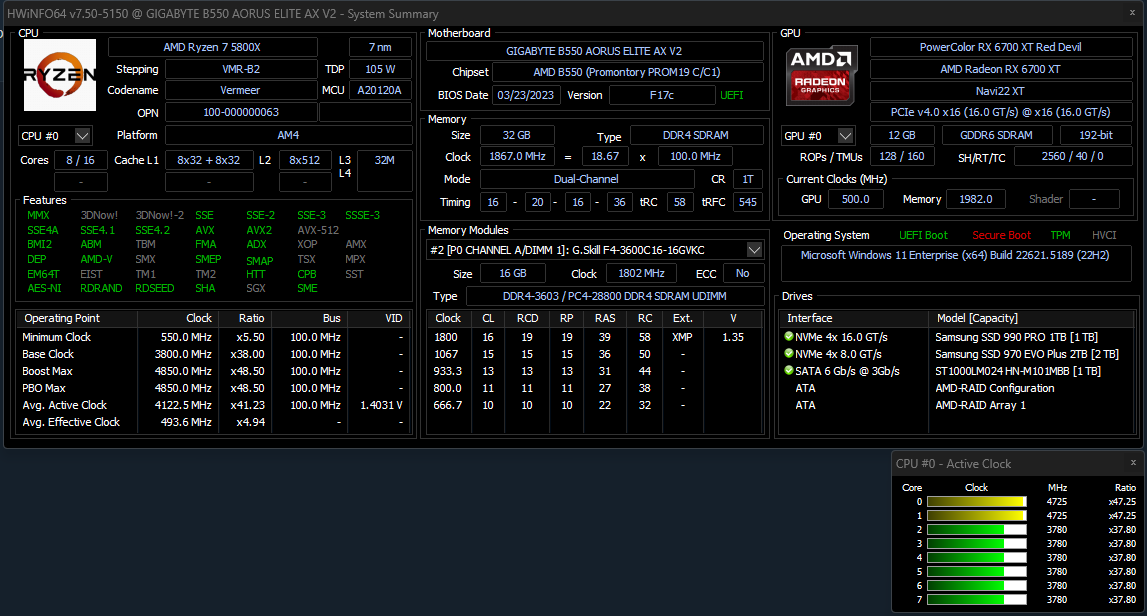
Task: Click the Codename value Vermeer
Action: click(241, 90)
